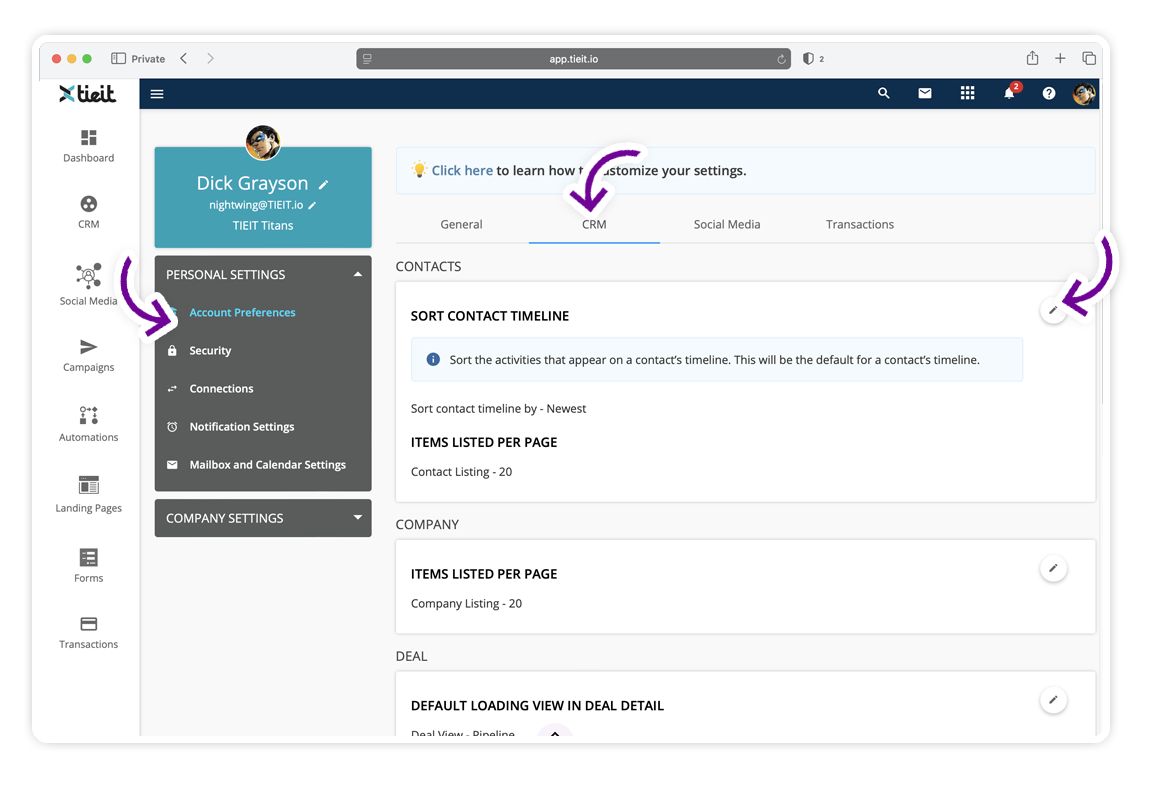Click the app.tieit.io address bar
The width and height of the screenshot is (1150, 800).
tap(574, 59)
